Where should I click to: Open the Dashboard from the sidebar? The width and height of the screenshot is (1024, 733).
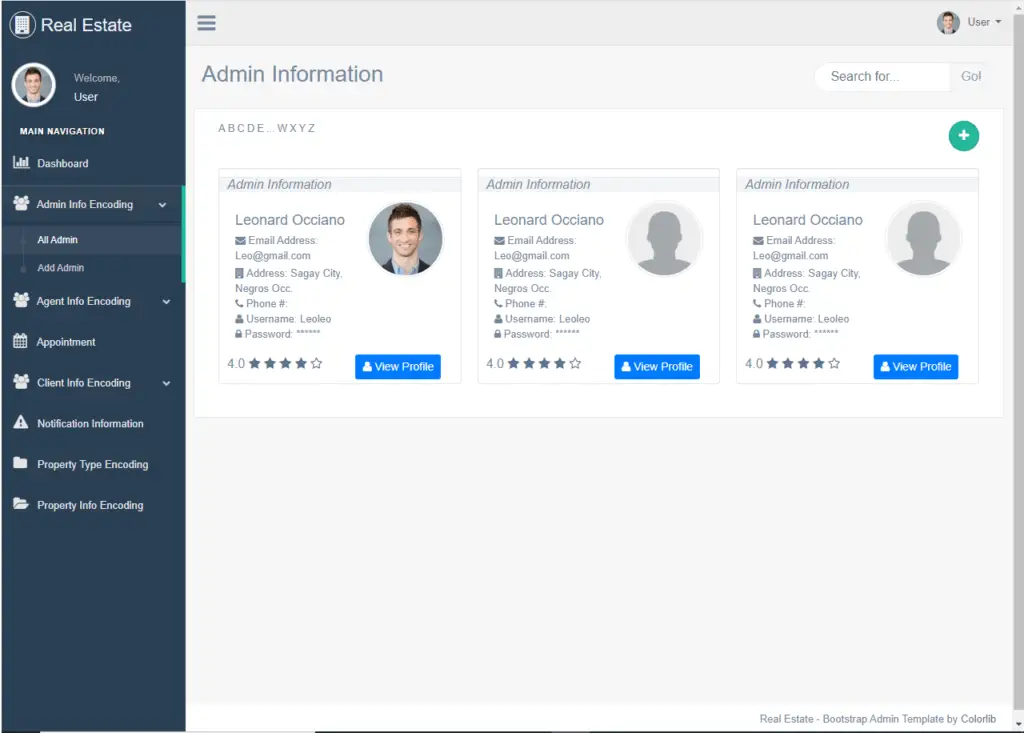pyautogui.click(x=62, y=163)
